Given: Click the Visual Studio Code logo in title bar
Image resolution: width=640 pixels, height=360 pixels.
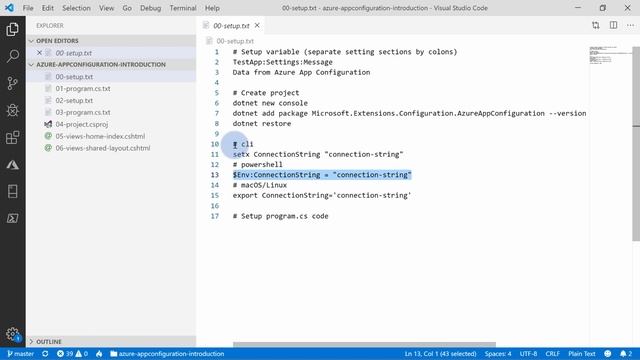Looking at the screenshot, I should click(9, 8).
